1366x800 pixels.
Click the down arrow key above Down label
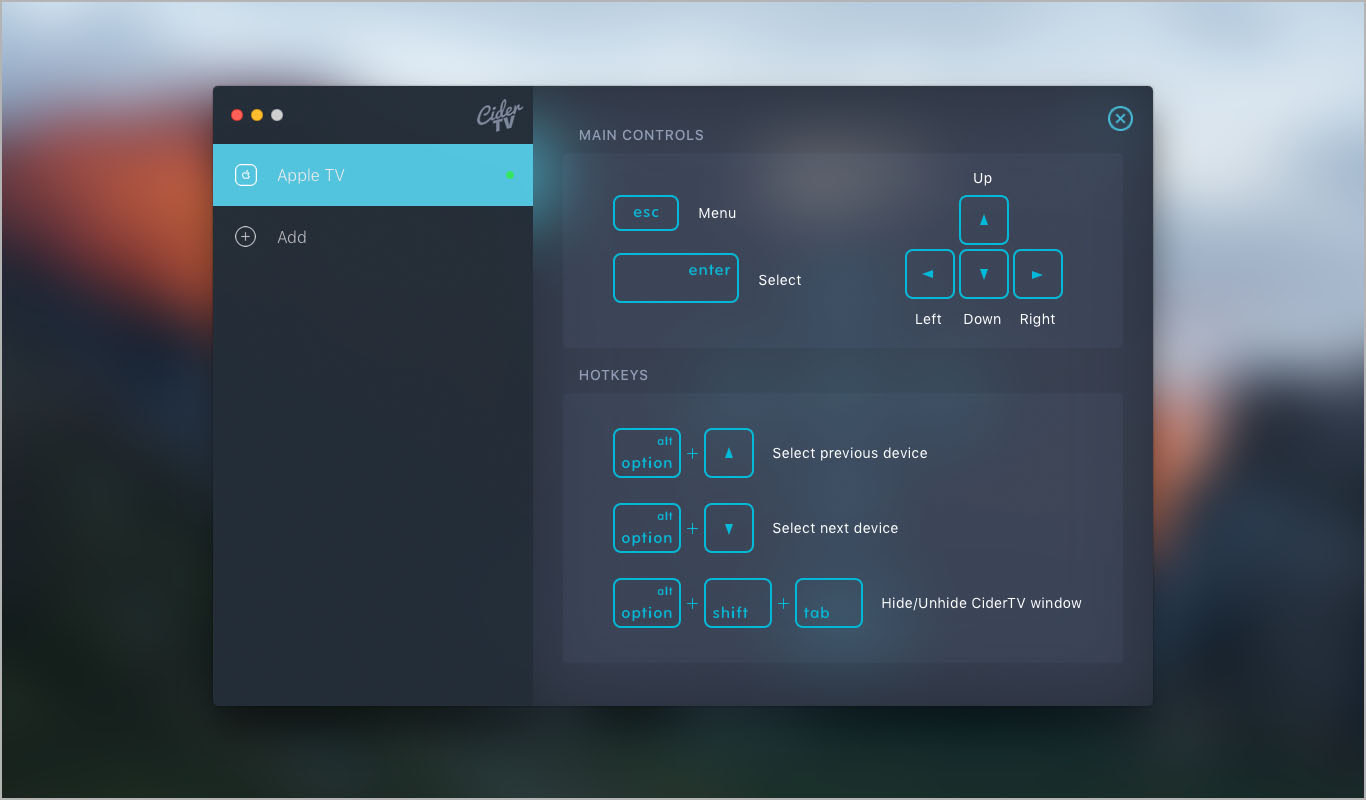pos(984,274)
